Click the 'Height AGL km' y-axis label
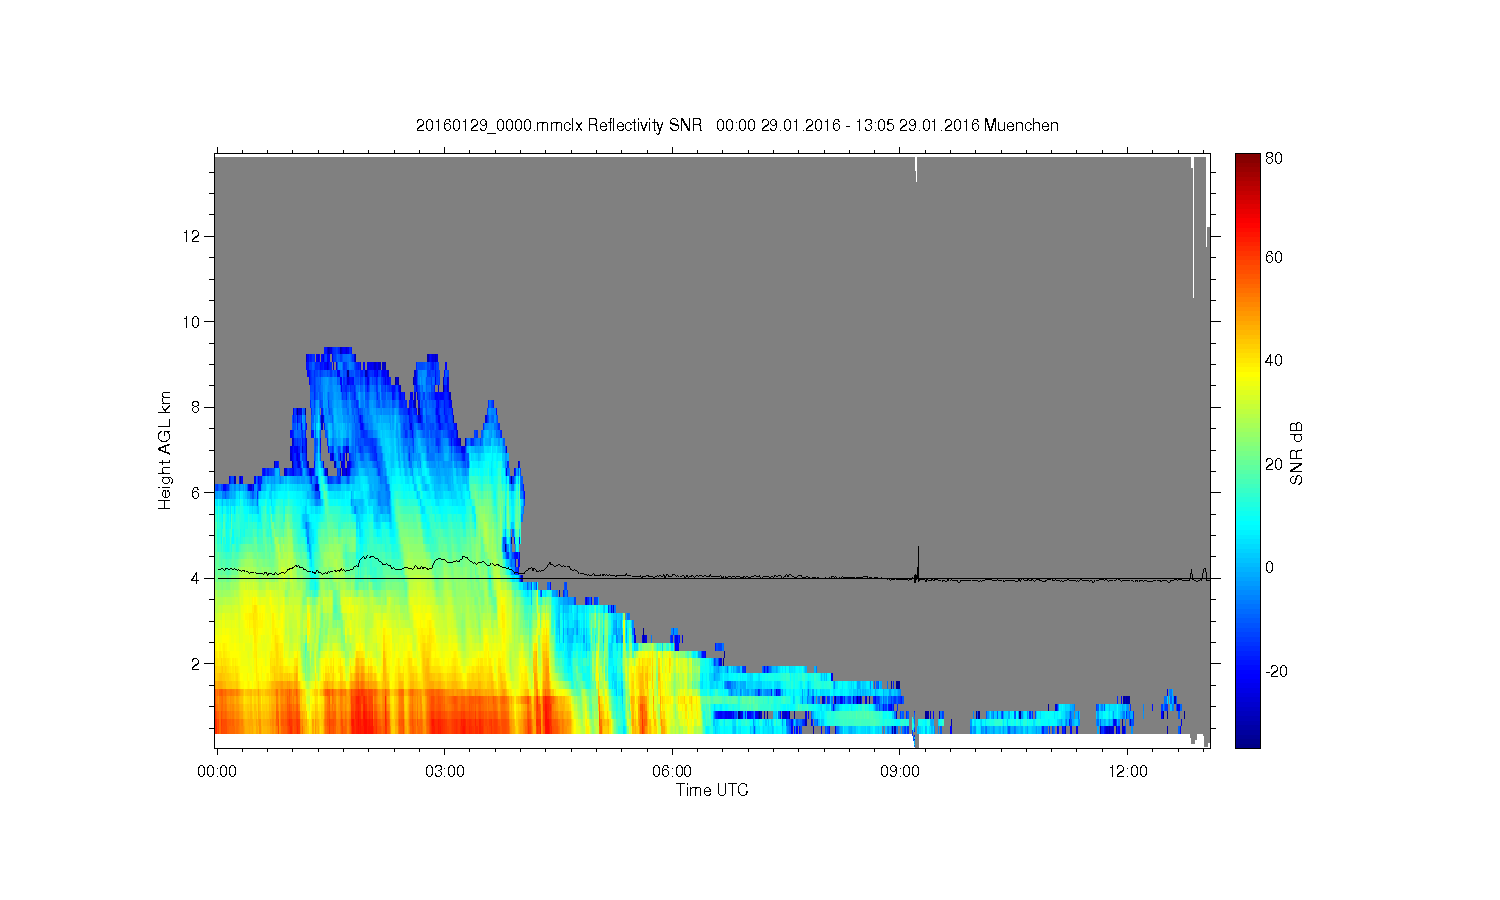1500x900 pixels. tap(165, 450)
